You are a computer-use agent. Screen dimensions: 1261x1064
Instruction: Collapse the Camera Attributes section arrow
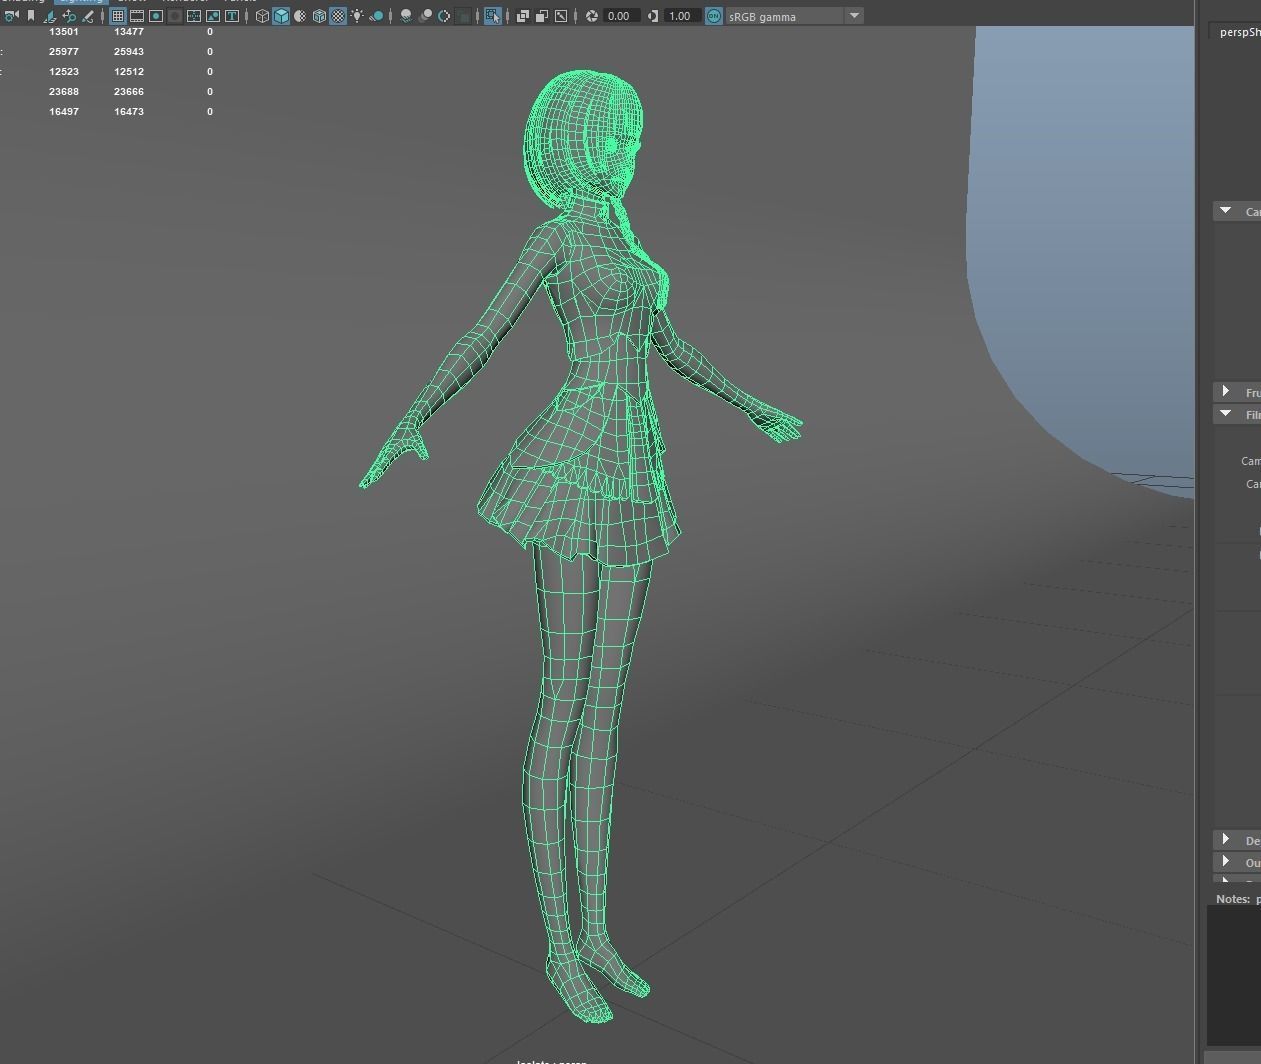1225,211
